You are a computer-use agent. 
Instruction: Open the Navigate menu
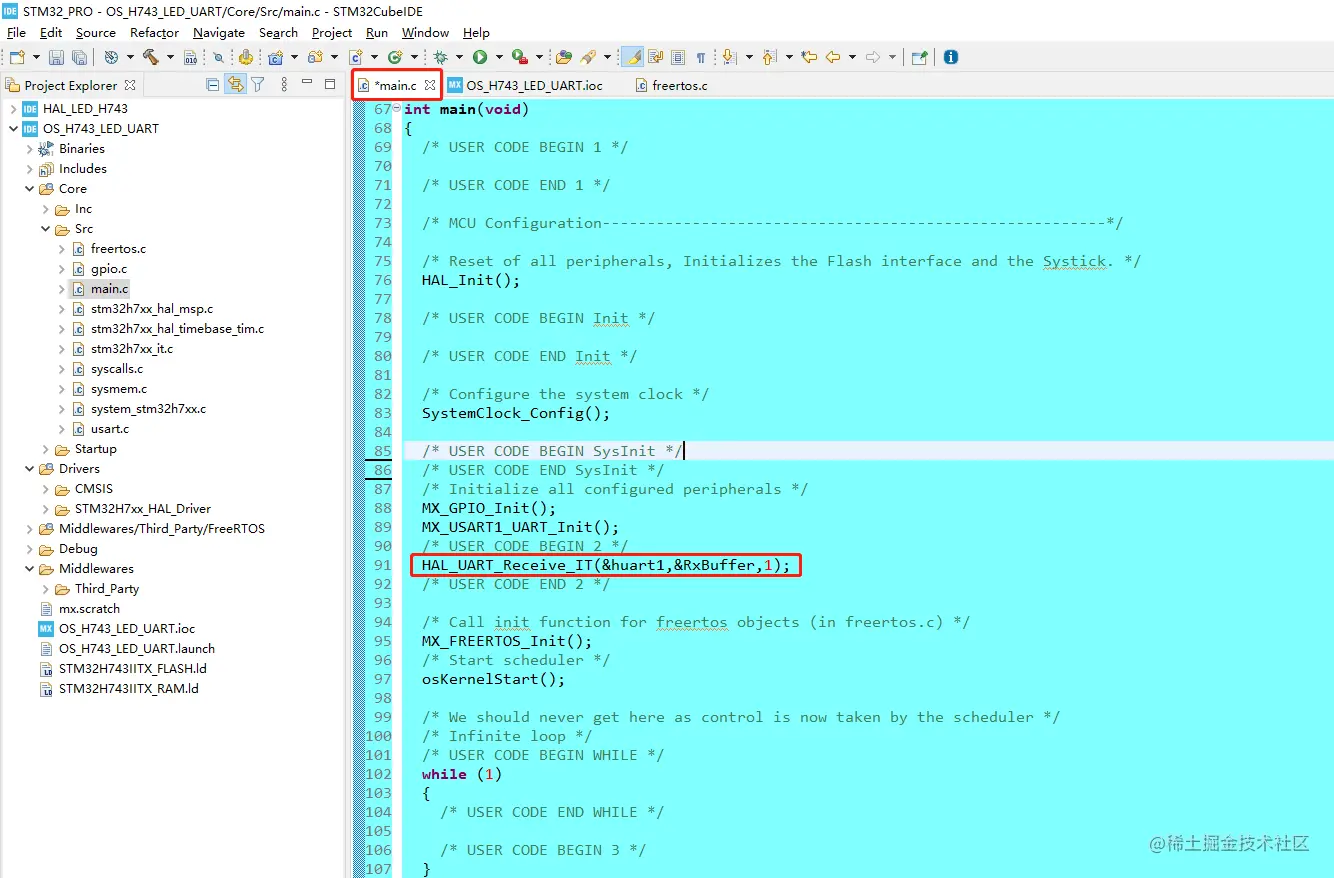(219, 32)
